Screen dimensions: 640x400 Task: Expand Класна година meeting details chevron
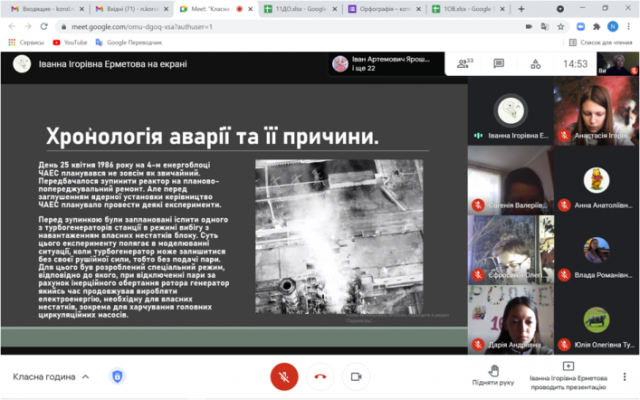coord(85,377)
